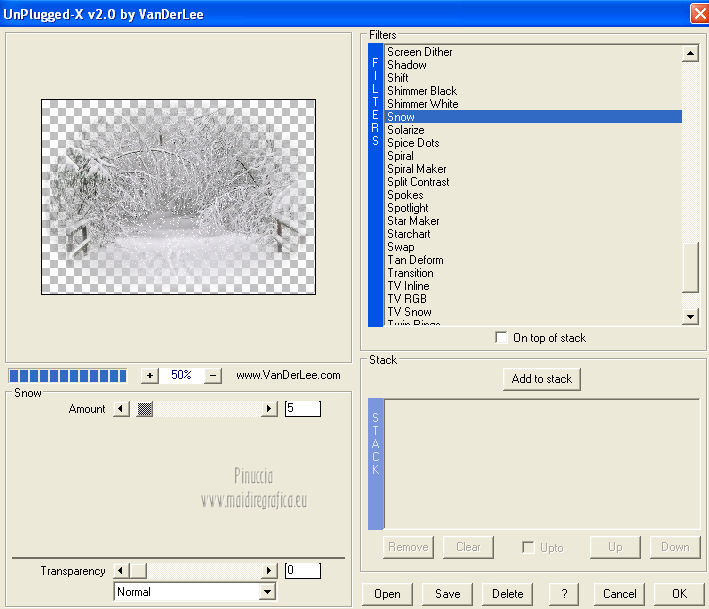The image size is (709, 609).
Task: Click the 50% zoom level value
Action: (x=181, y=375)
